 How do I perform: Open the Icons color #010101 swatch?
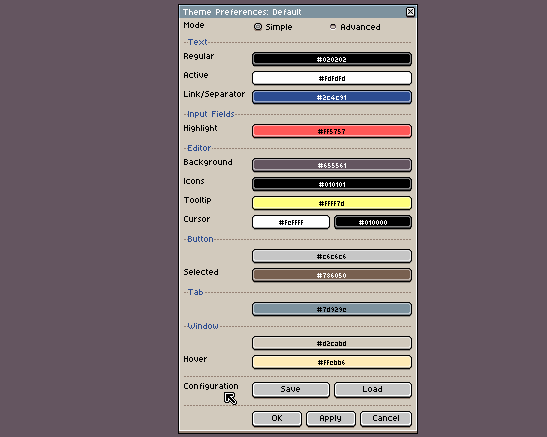[332, 184]
